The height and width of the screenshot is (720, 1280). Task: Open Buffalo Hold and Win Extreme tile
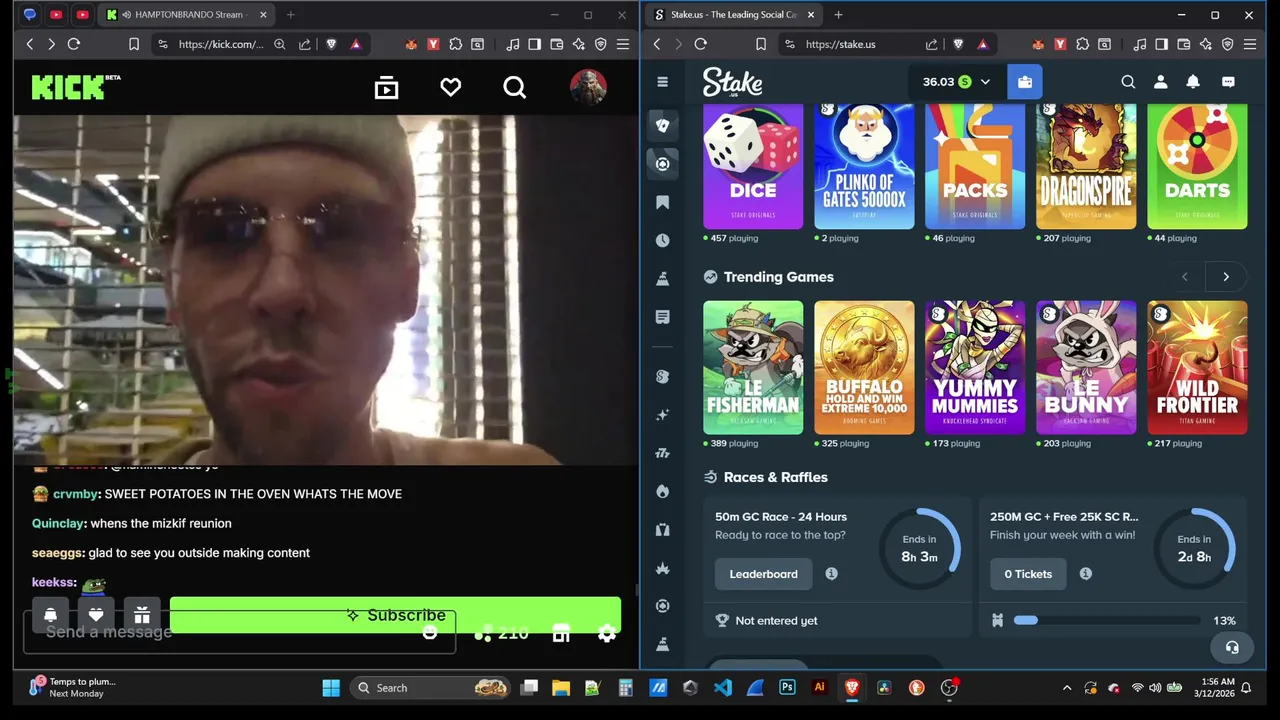(864, 367)
